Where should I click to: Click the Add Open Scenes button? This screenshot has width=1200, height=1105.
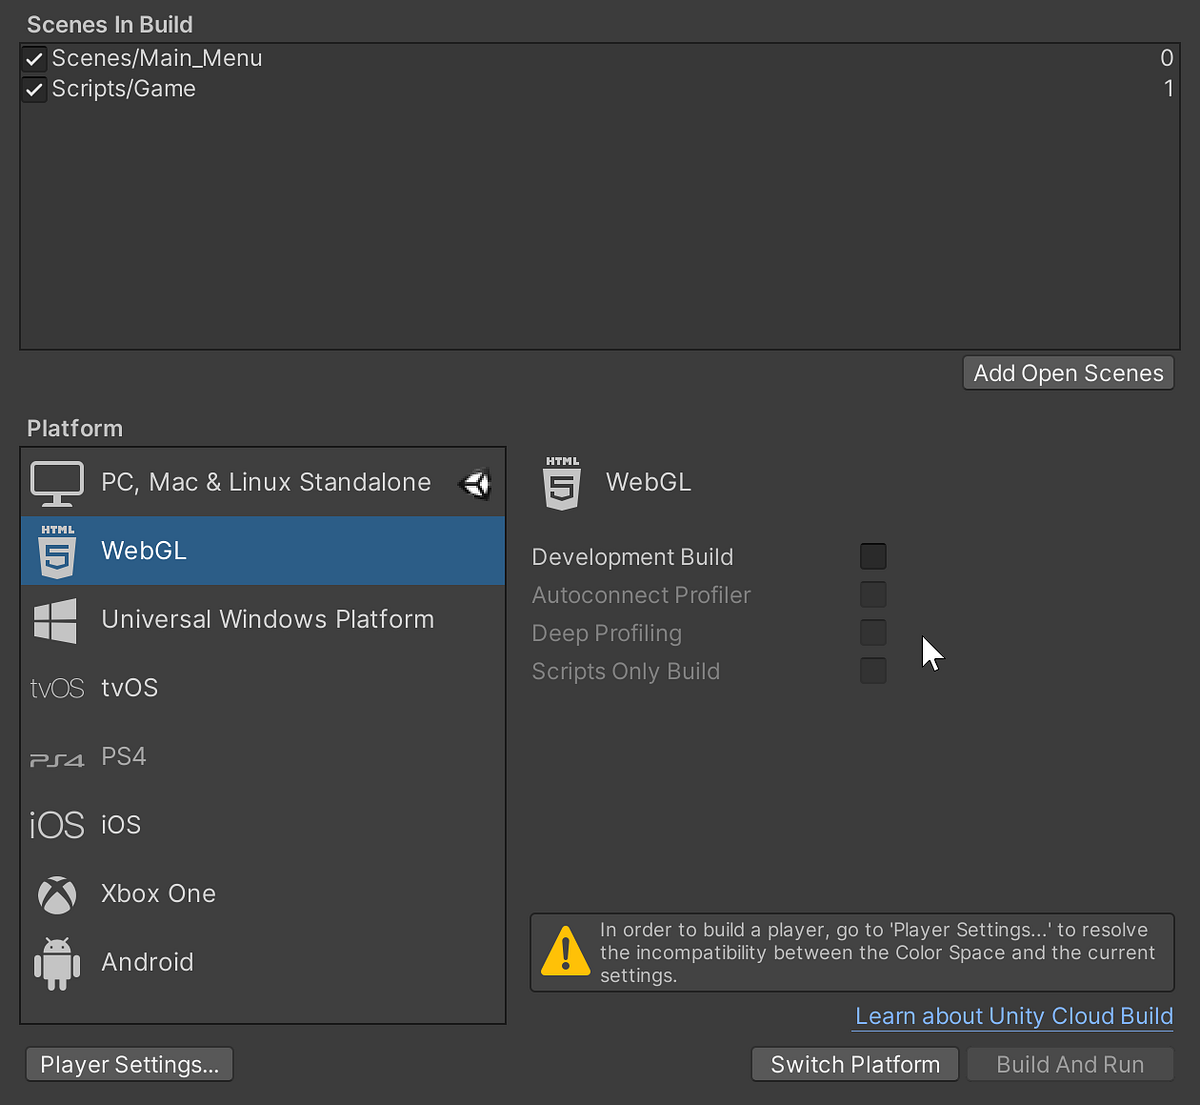pyautogui.click(x=1067, y=372)
